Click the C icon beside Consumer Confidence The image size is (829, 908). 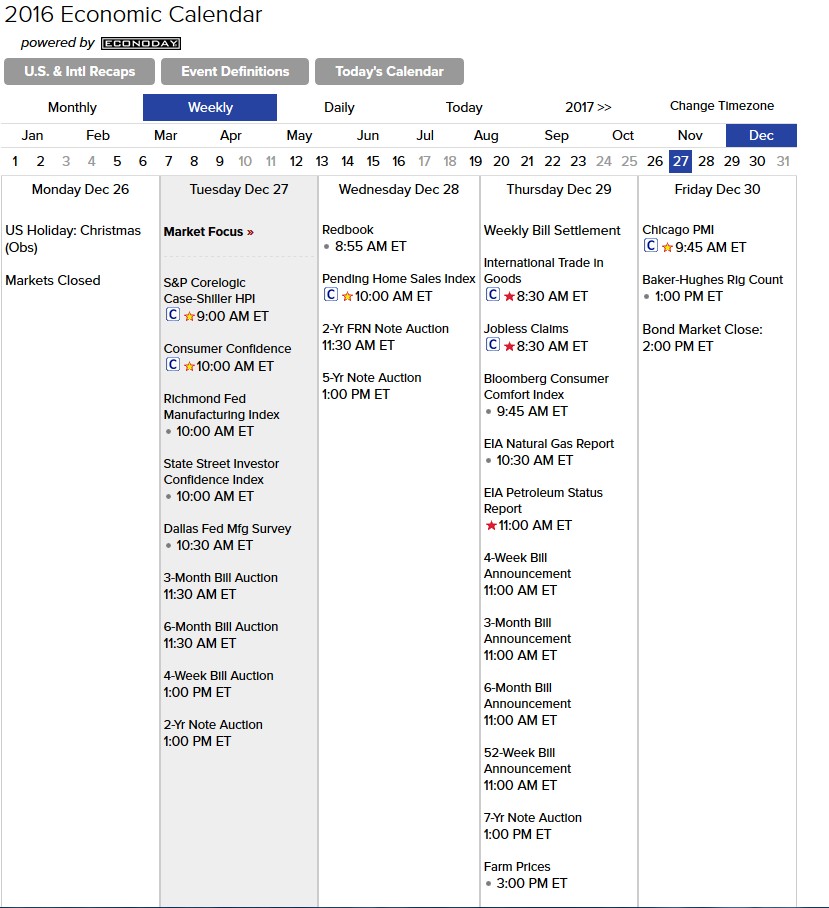click(173, 364)
